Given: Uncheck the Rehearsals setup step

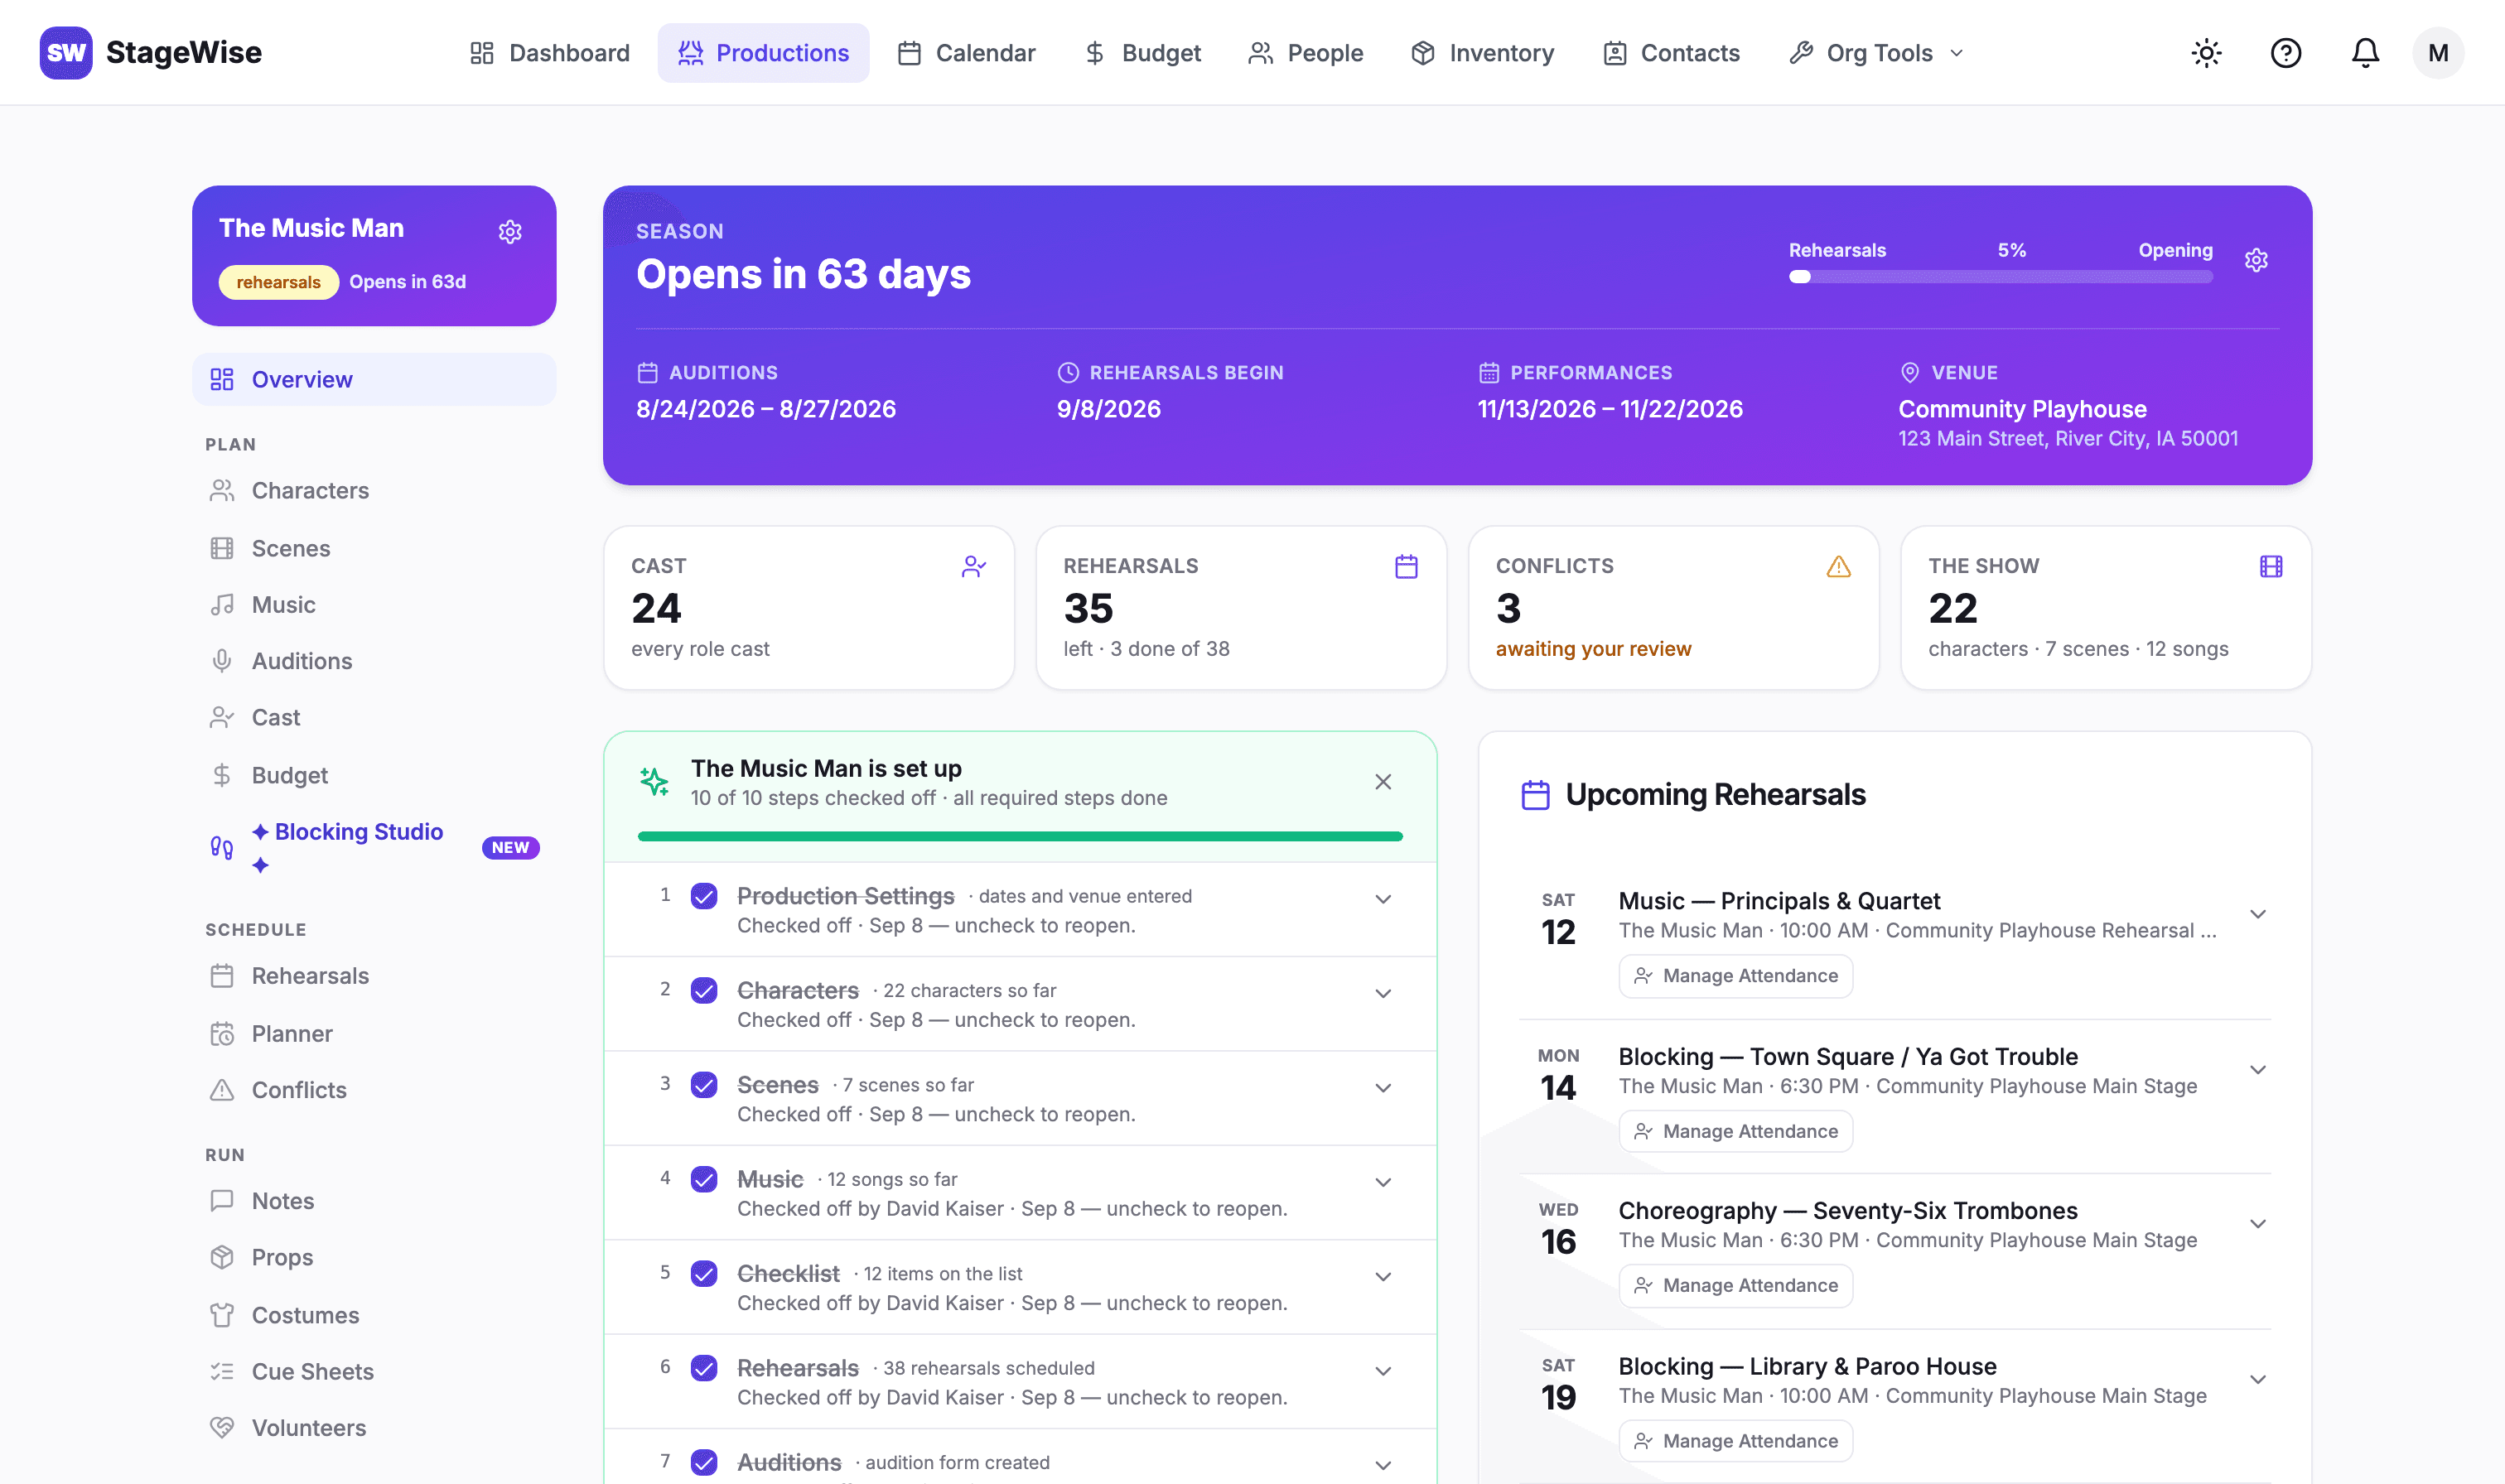Looking at the screenshot, I should (704, 1368).
